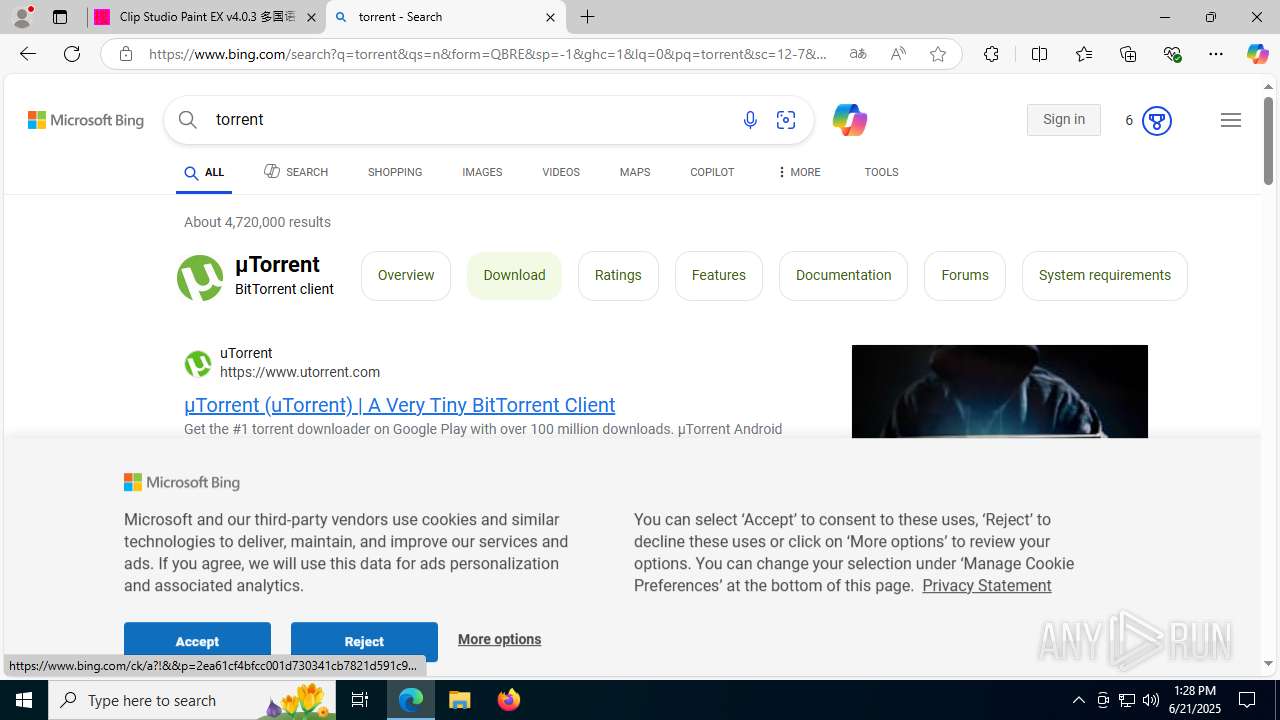Search using an image icon

click(786, 120)
